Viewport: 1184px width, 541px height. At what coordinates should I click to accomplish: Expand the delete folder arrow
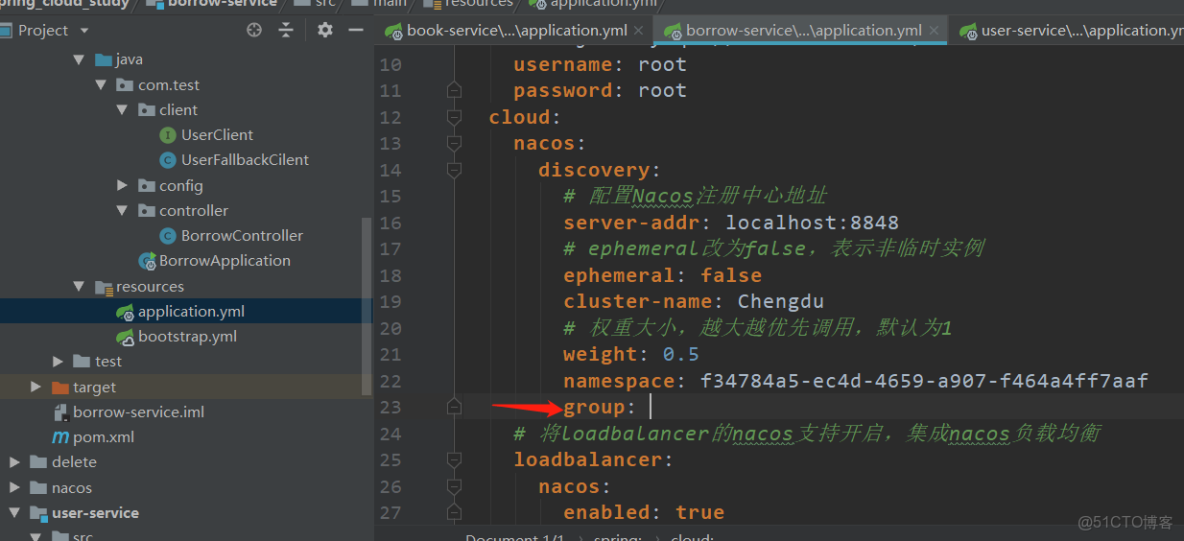pos(14,462)
